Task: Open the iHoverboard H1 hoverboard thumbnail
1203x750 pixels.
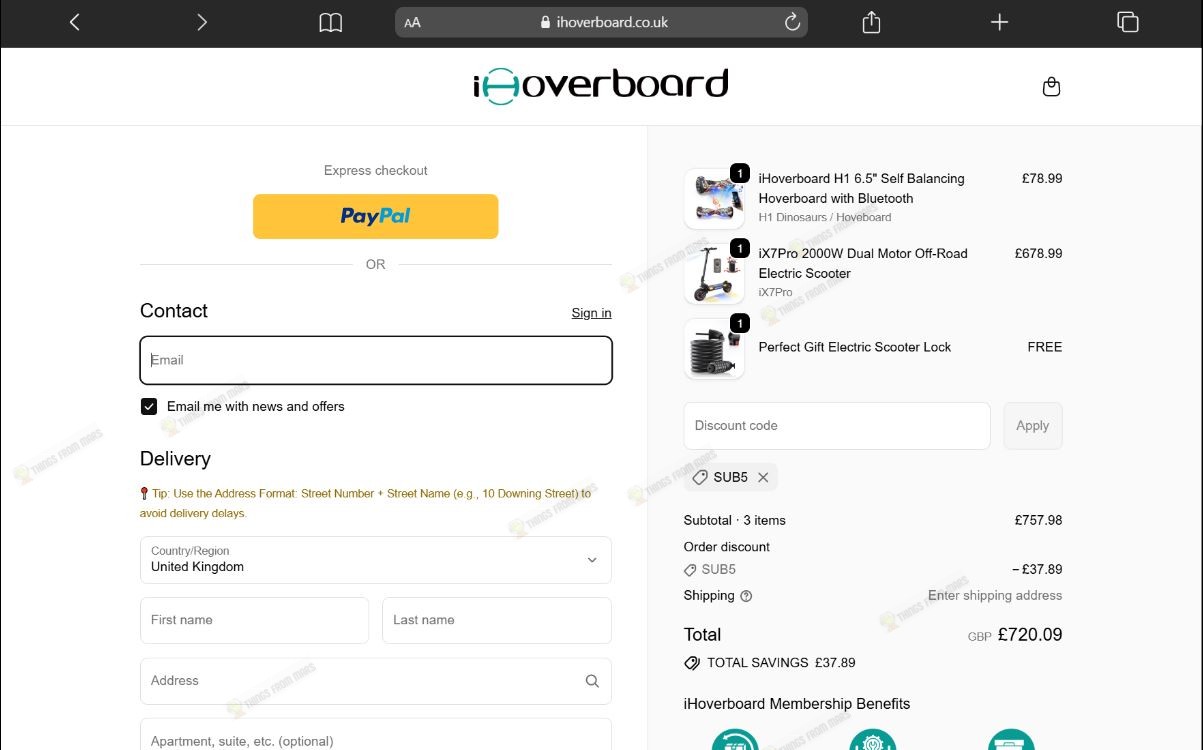Action: tap(714, 198)
